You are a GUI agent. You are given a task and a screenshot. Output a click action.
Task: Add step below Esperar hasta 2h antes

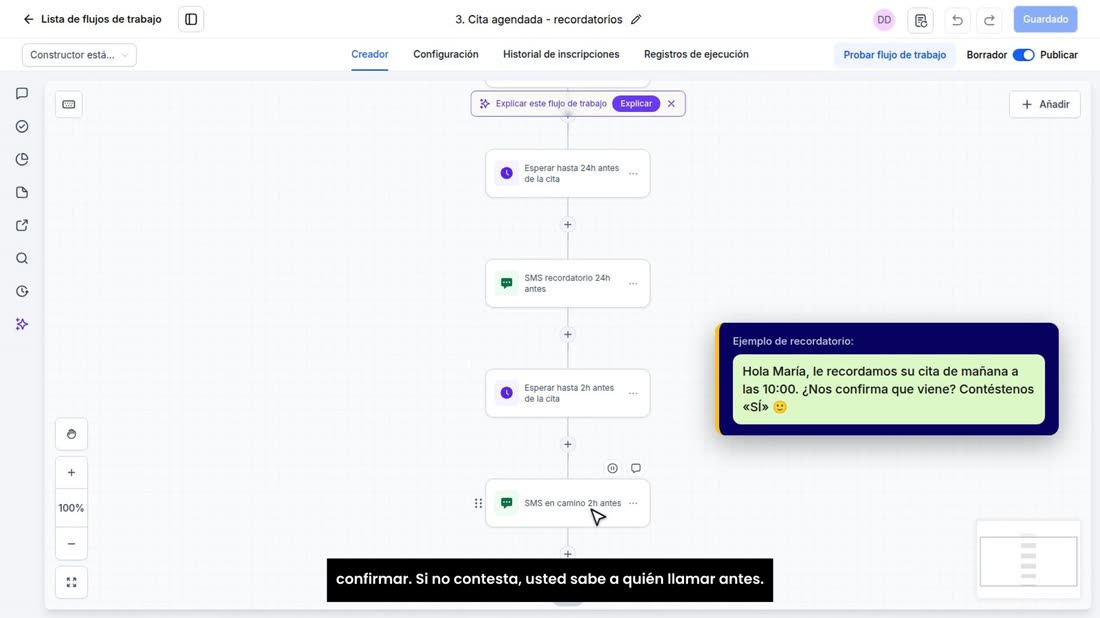click(x=568, y=444)
